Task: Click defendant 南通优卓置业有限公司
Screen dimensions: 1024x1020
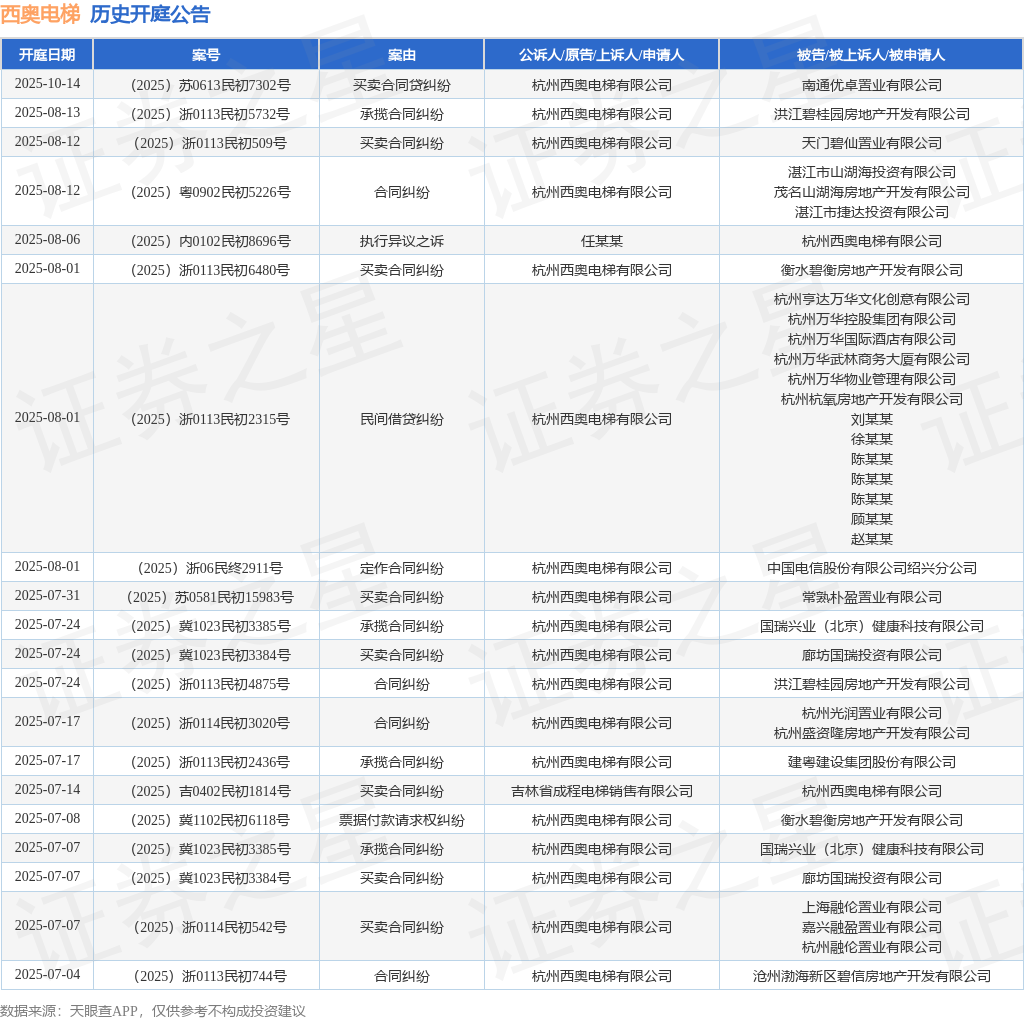Action: pyautogui.click(x=871, y=86)
